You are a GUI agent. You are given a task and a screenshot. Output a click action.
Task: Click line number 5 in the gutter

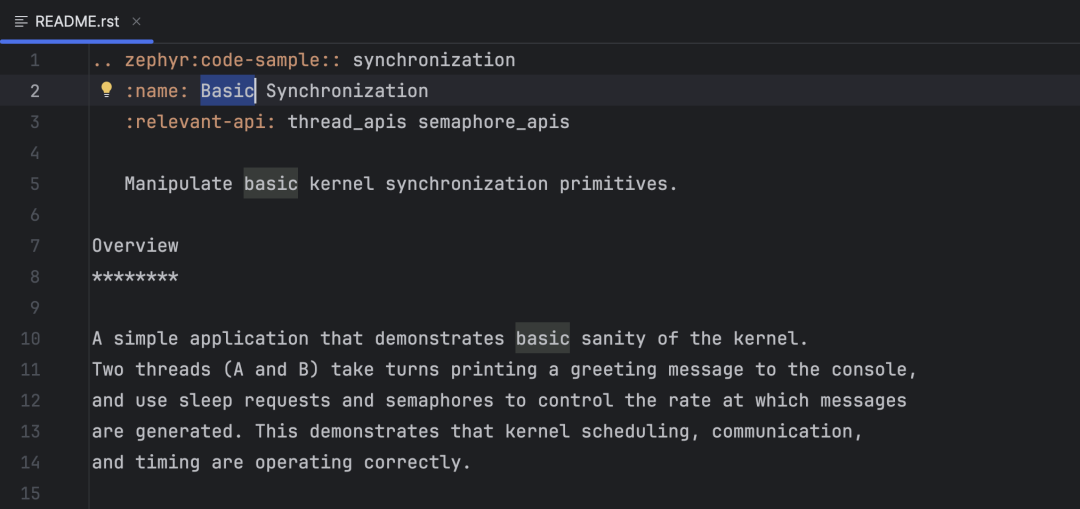[34, 184]
